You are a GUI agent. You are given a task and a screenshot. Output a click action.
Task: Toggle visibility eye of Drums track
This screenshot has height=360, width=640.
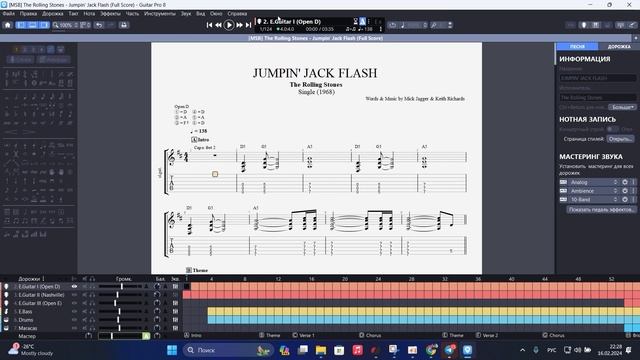(x=74, y=320)
